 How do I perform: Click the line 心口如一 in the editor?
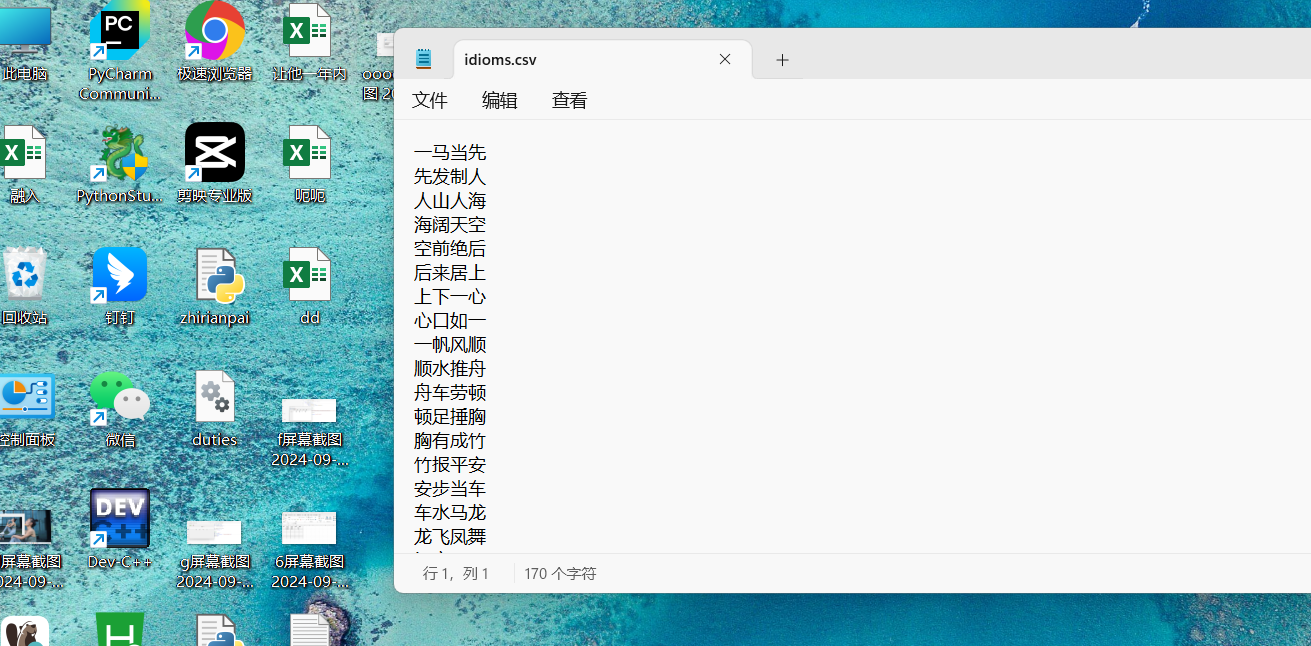tap(450, 320)
